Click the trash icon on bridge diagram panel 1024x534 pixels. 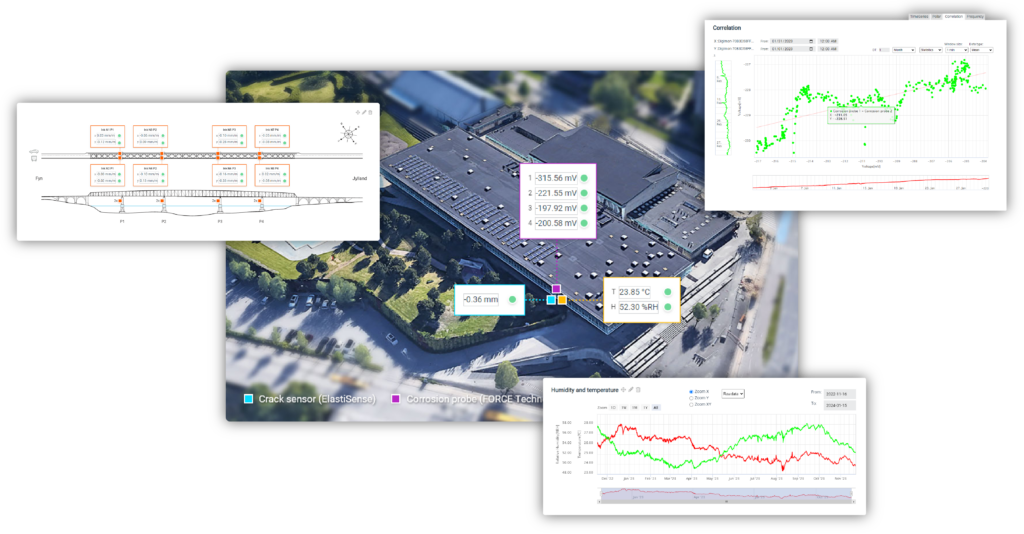[x=371, y=112]
